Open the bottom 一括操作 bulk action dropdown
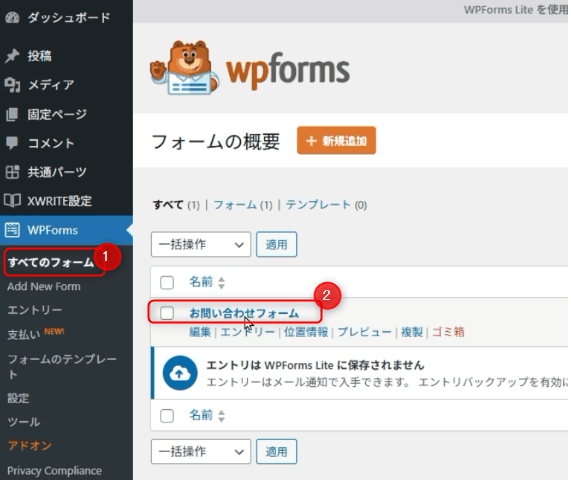The height and width of the screenshot is (480, 571). pyautogui.click(x=201, y=452)
